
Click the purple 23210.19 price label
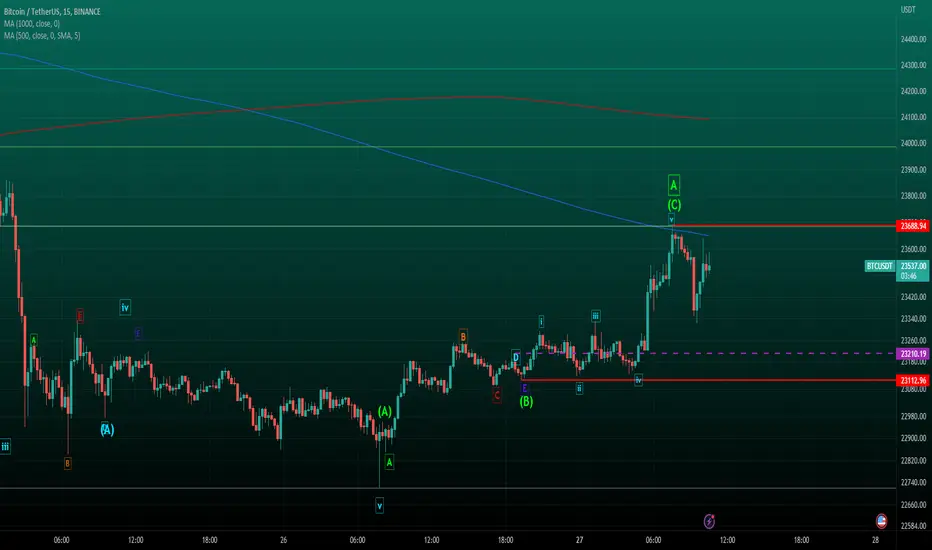914,354
